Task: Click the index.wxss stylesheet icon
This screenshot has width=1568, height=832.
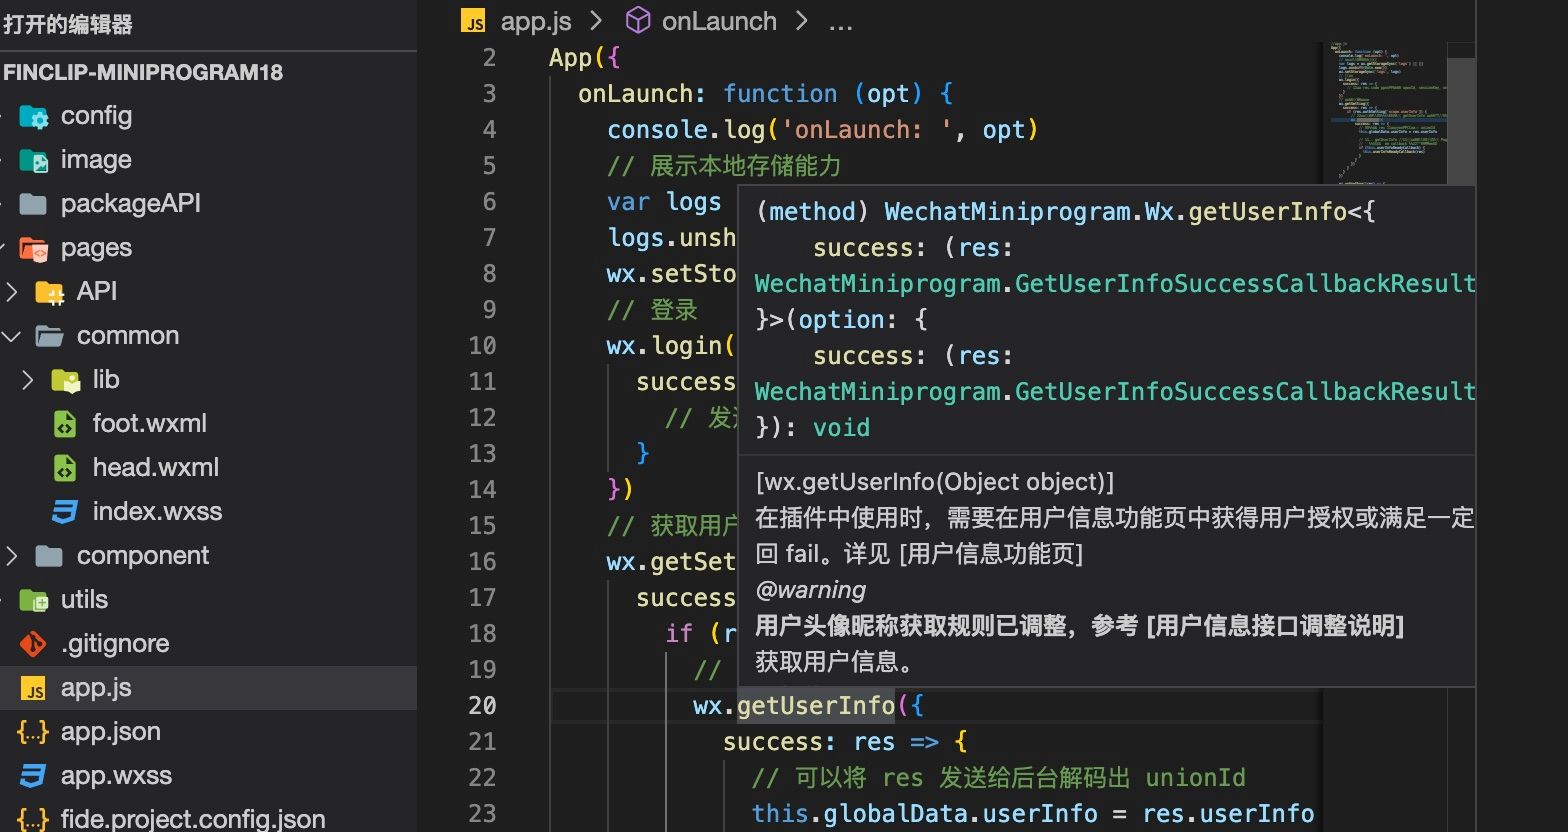Action: (x=65, y=512)
